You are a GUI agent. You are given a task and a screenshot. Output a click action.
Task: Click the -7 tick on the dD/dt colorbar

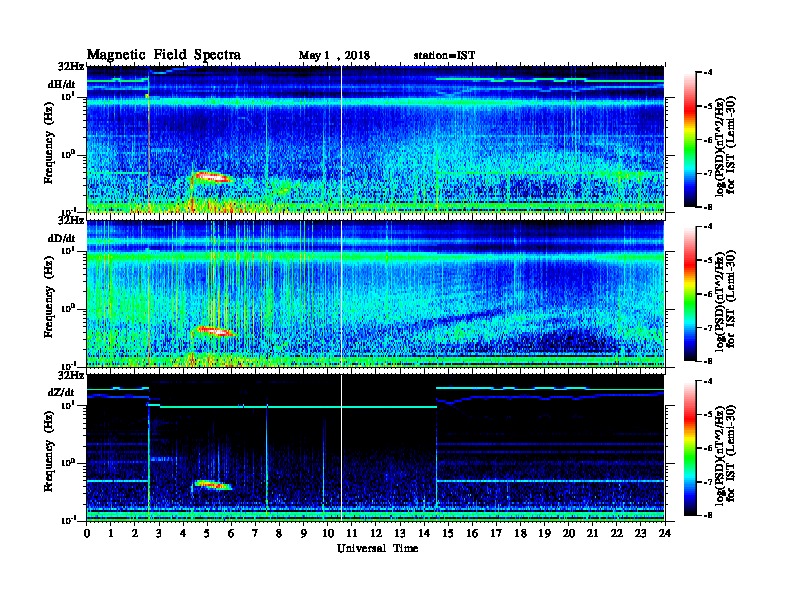coord(709,328)
